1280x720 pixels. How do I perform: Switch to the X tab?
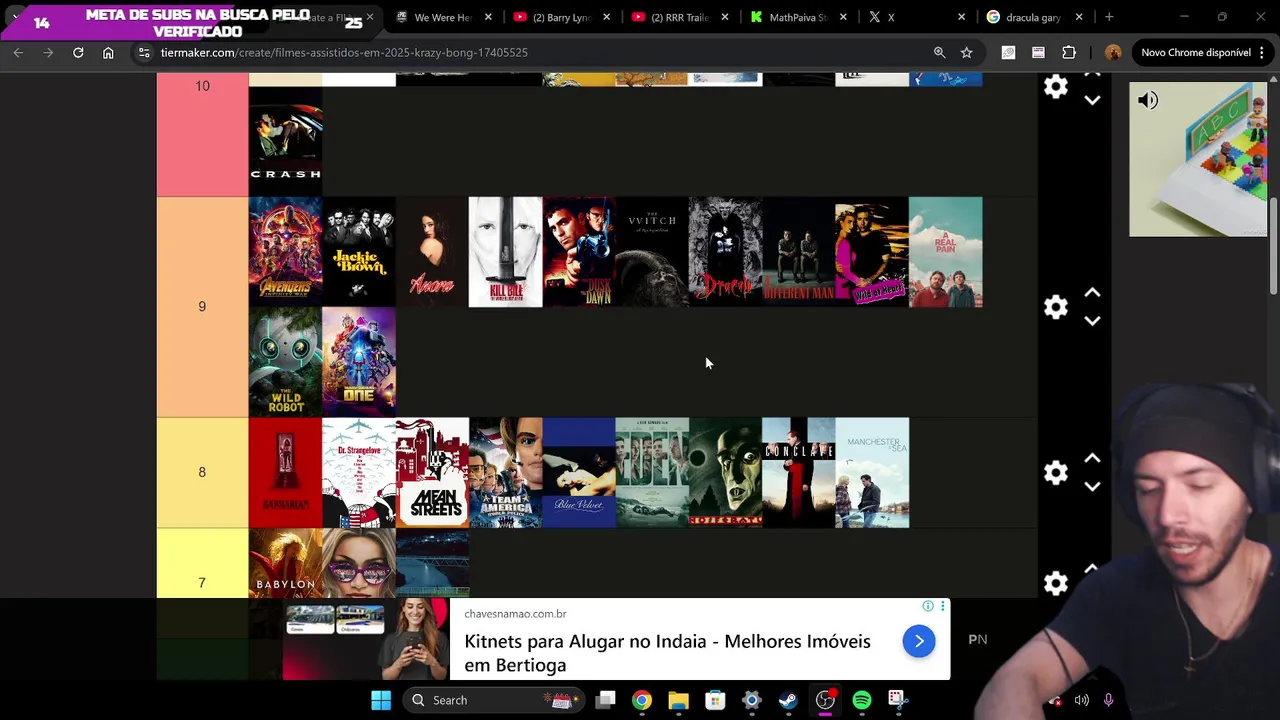pos(915,17)
